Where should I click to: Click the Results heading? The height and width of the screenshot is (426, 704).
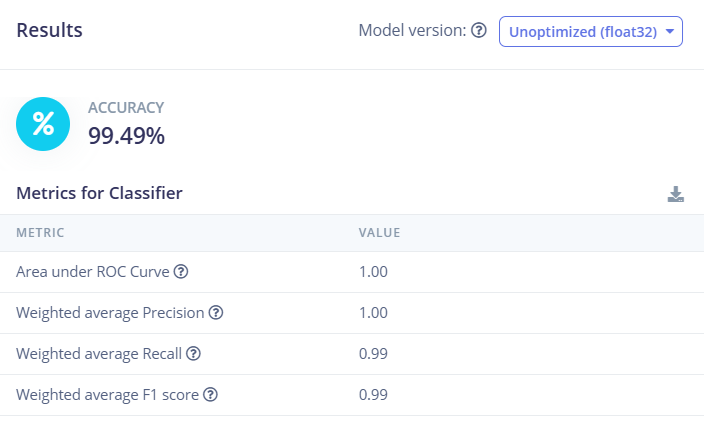(49, 30)
